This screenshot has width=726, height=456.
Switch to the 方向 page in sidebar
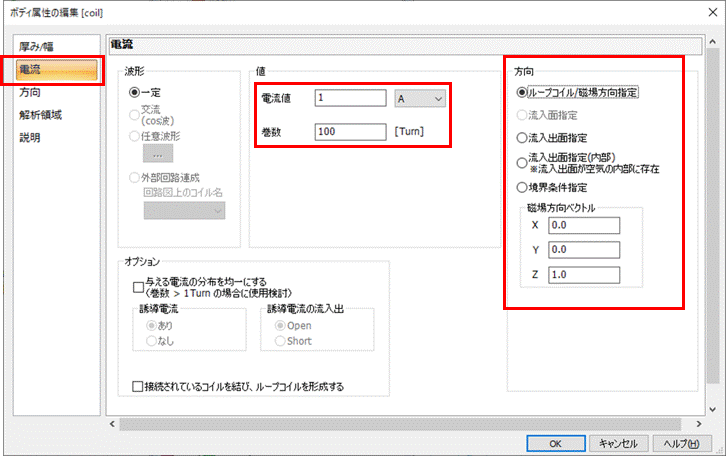[x=31, y=92]
